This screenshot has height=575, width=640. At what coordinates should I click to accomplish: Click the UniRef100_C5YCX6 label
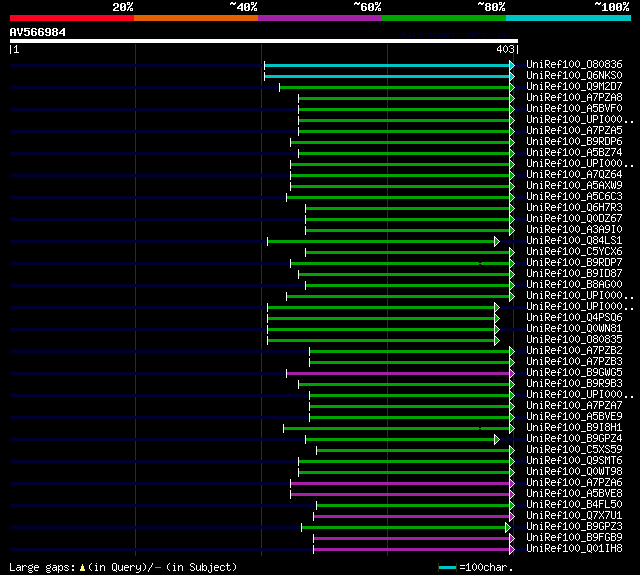[574, 252]
